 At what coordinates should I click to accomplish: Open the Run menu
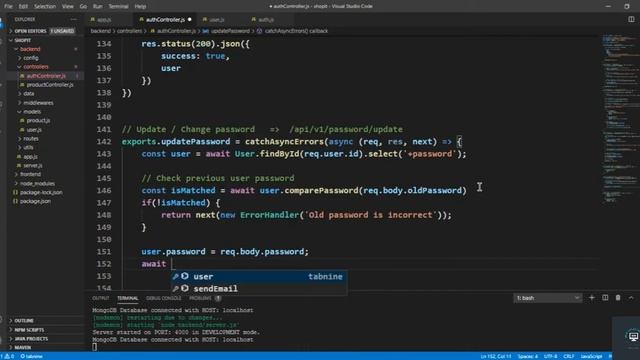tap(98, 7)
